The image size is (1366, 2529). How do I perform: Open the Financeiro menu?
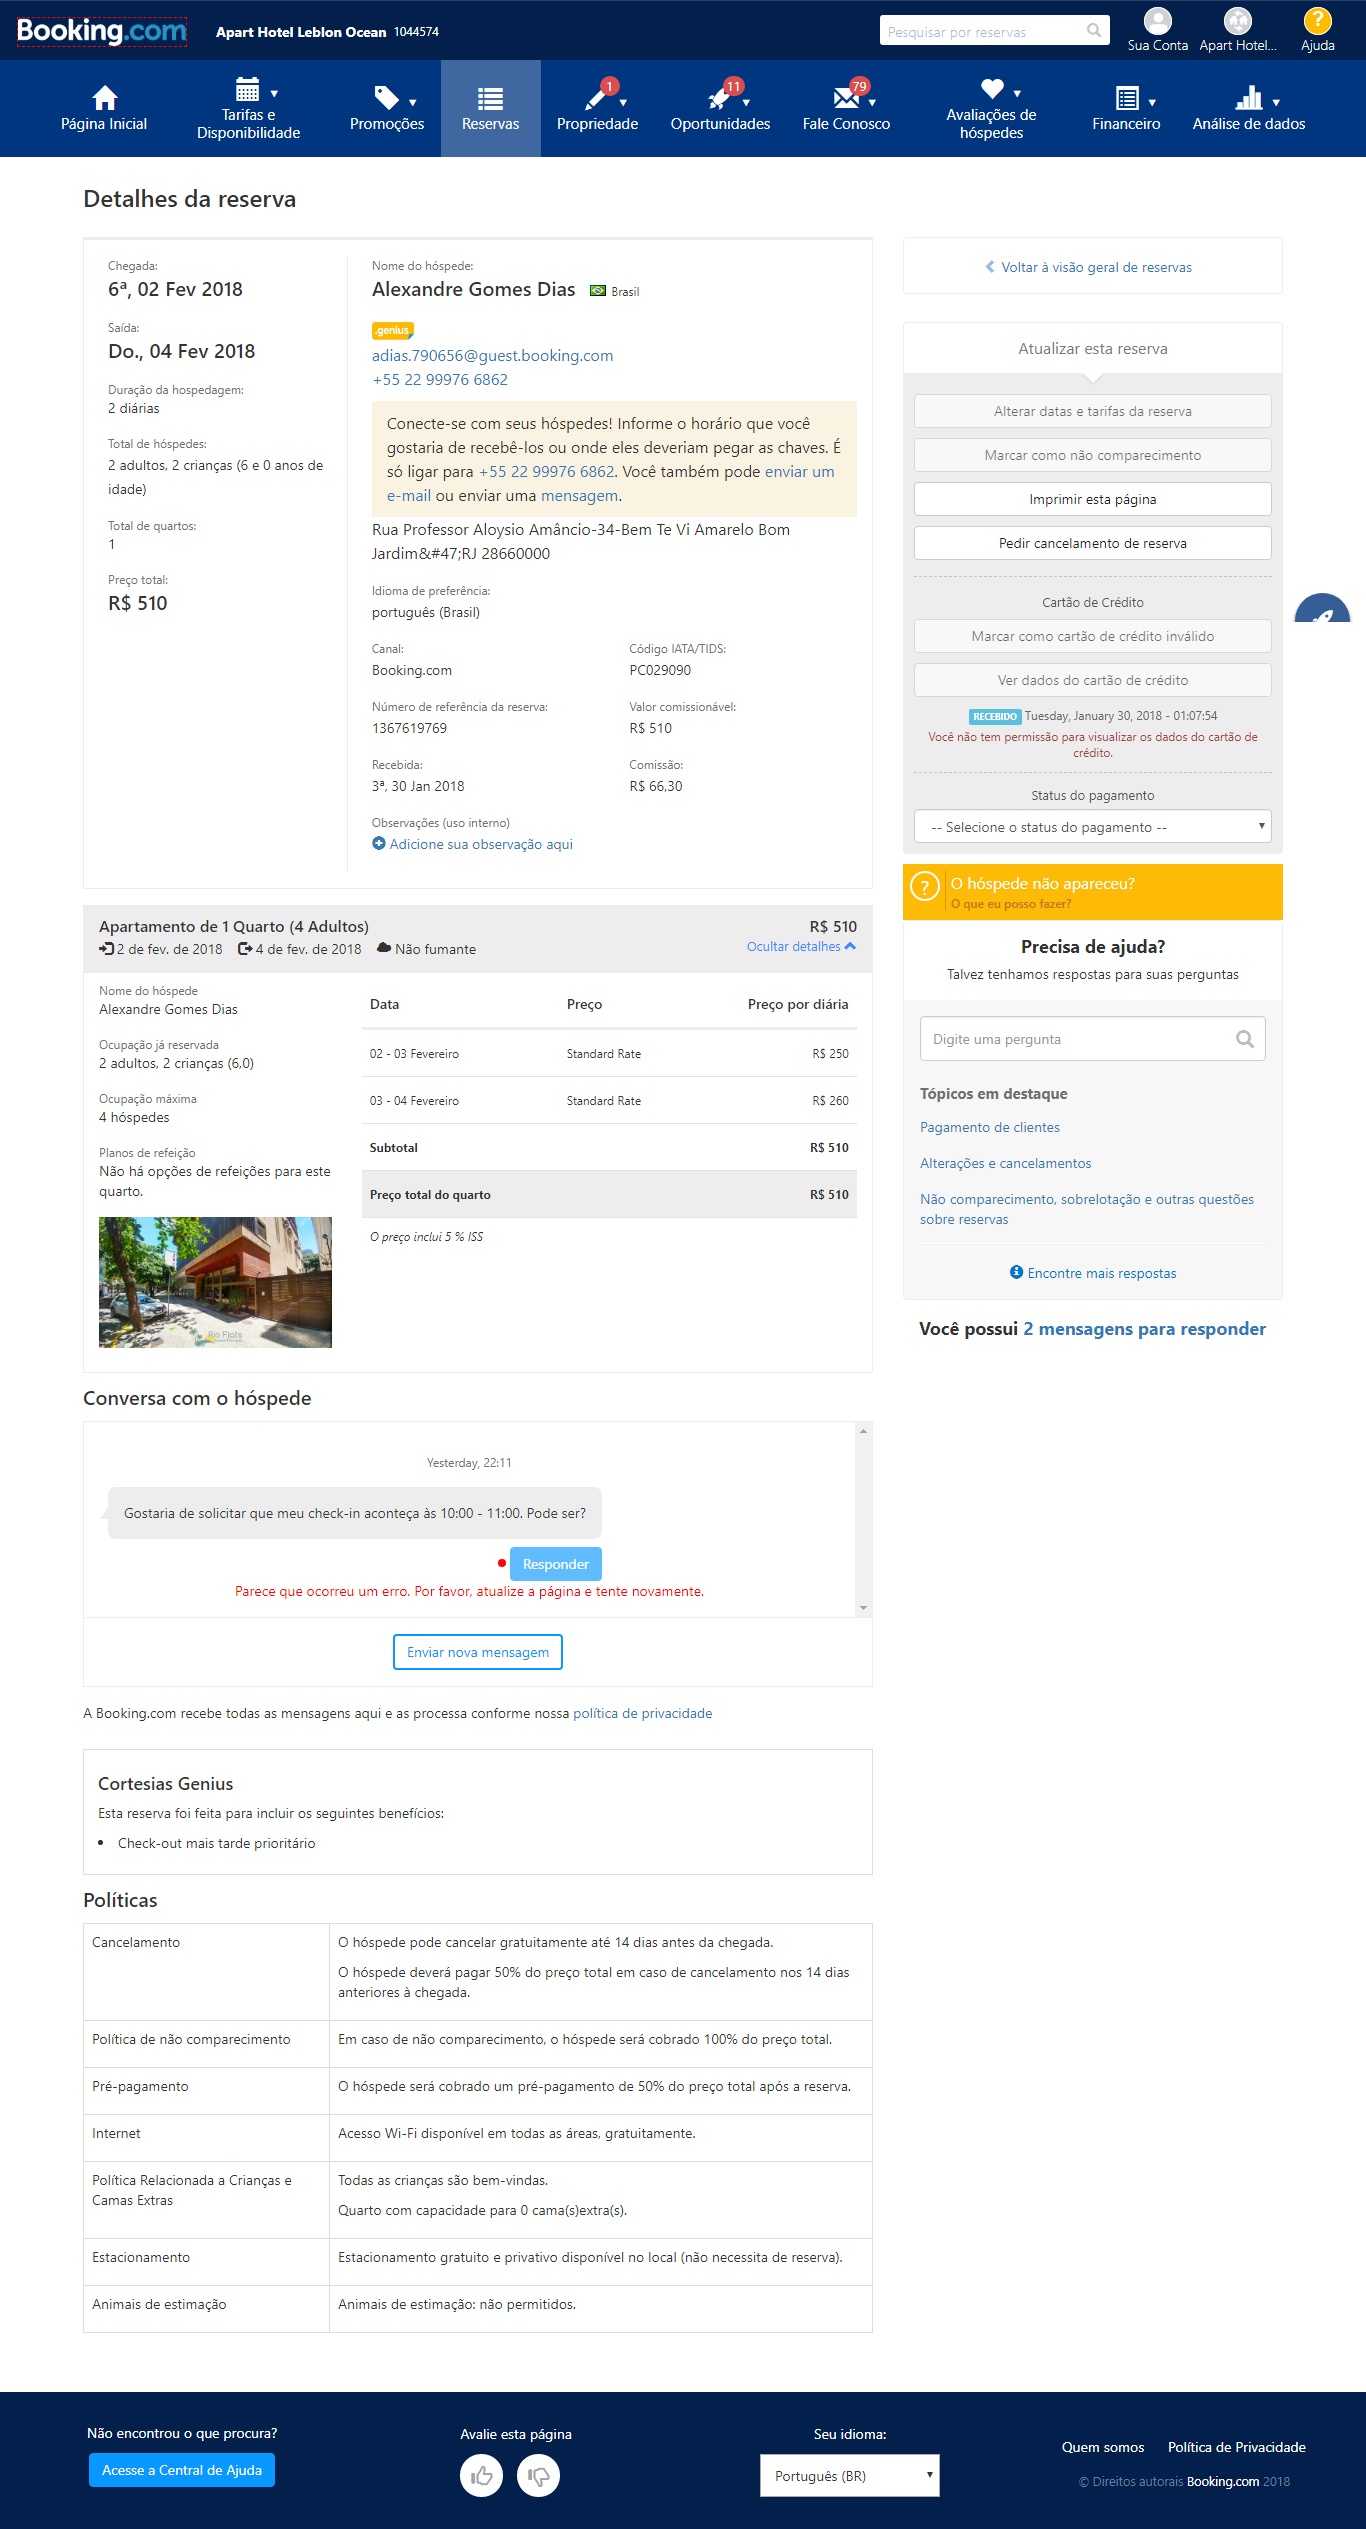[x=1126, y=108]
